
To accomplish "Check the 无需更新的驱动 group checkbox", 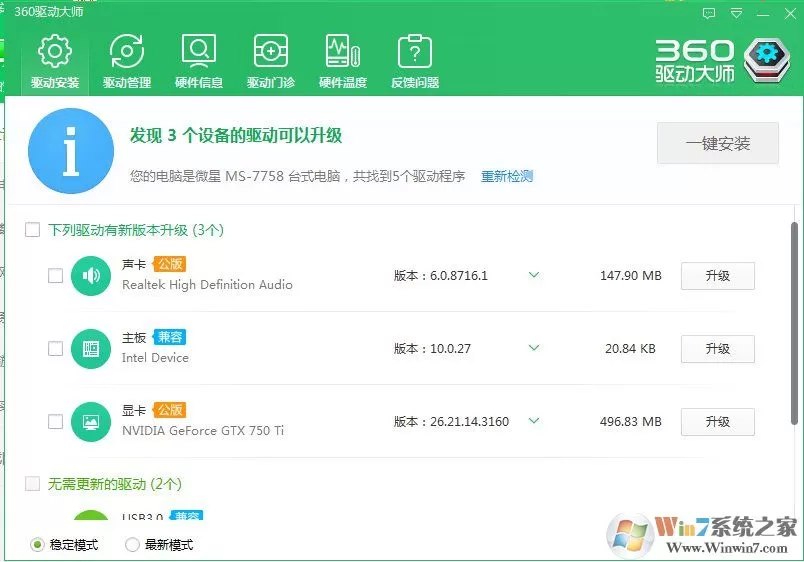I will pos(32,484).
